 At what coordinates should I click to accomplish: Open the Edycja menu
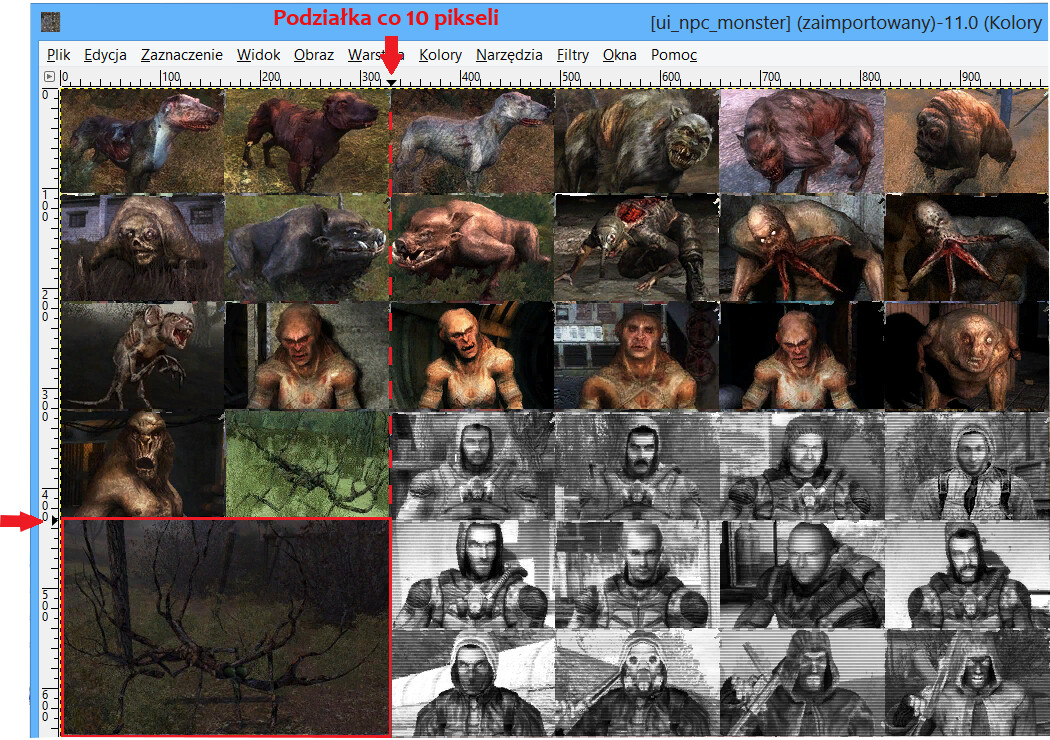coord(105,55)
